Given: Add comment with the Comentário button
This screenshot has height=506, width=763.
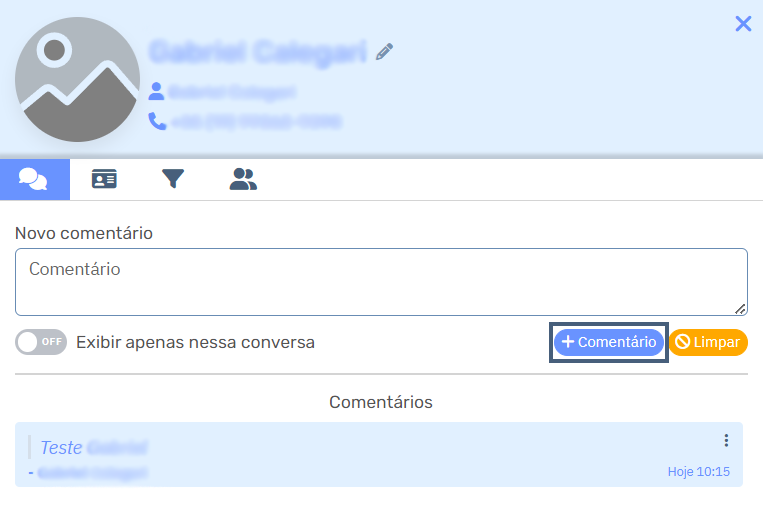Looking at the screenshot, I should 609,342.
